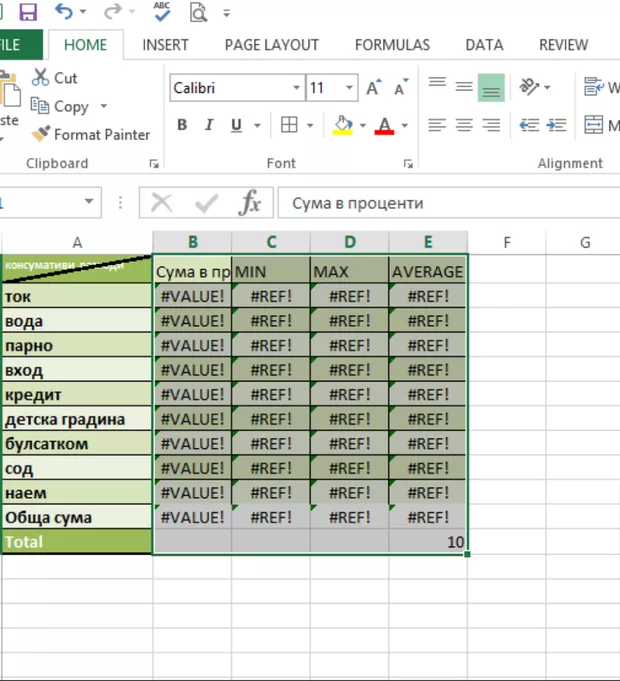
Task: Click the Save icon in quick access toolbar
Action: 27,13
